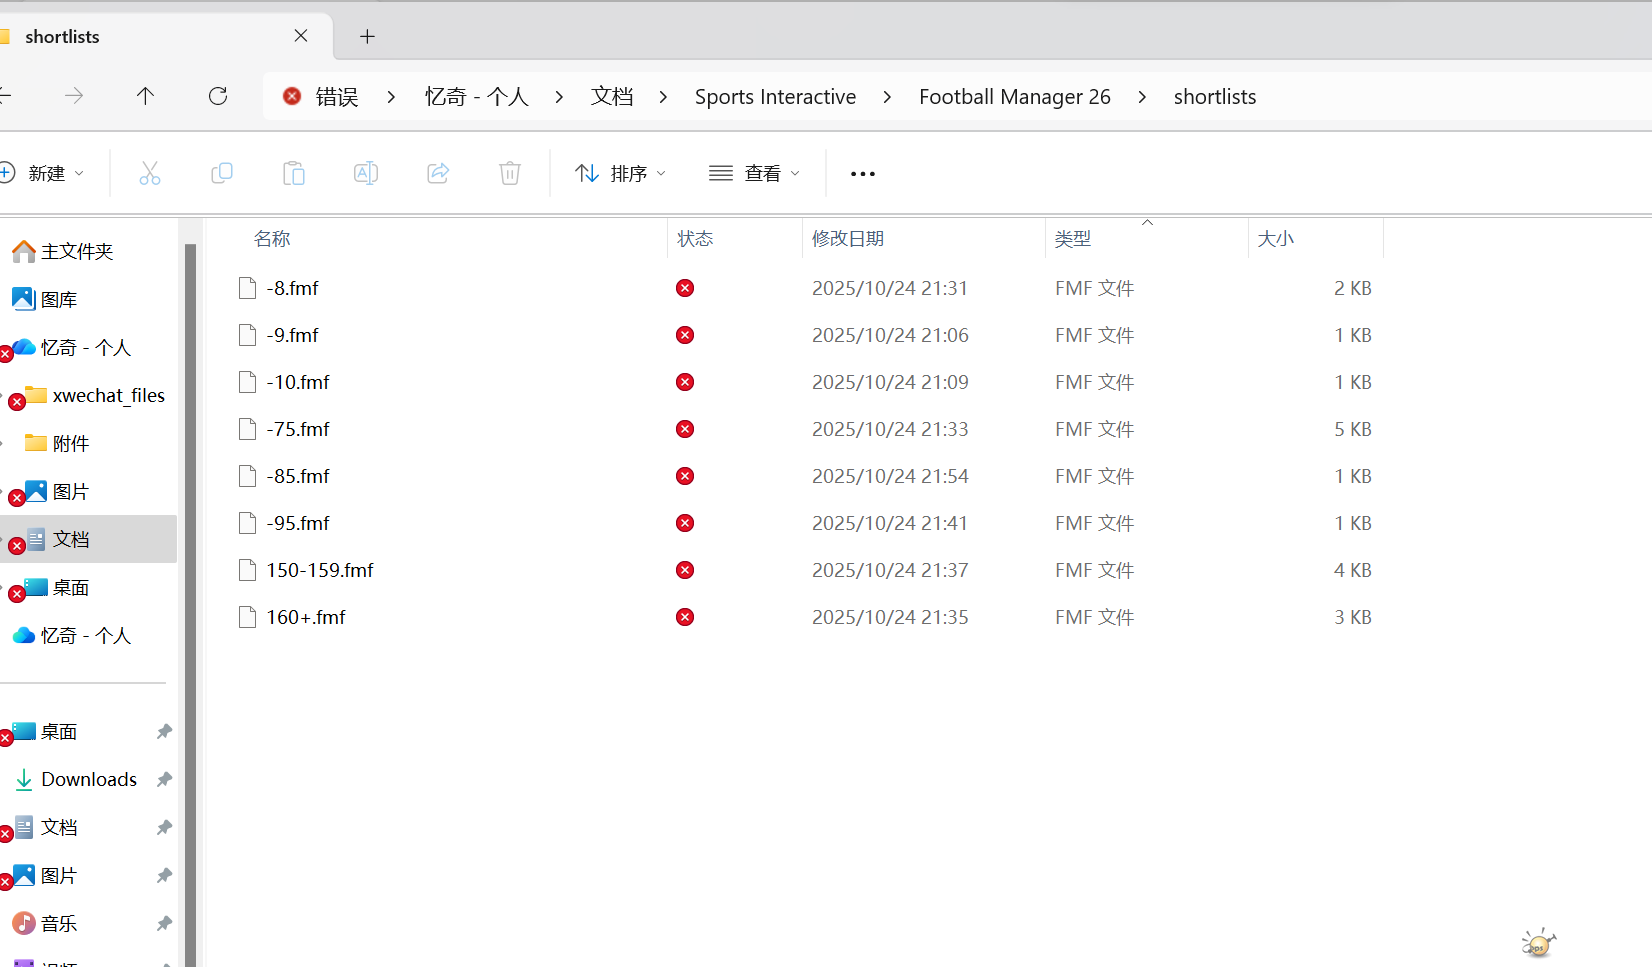
Task: Open a new tab with plus button
Action: pos(367,37)
